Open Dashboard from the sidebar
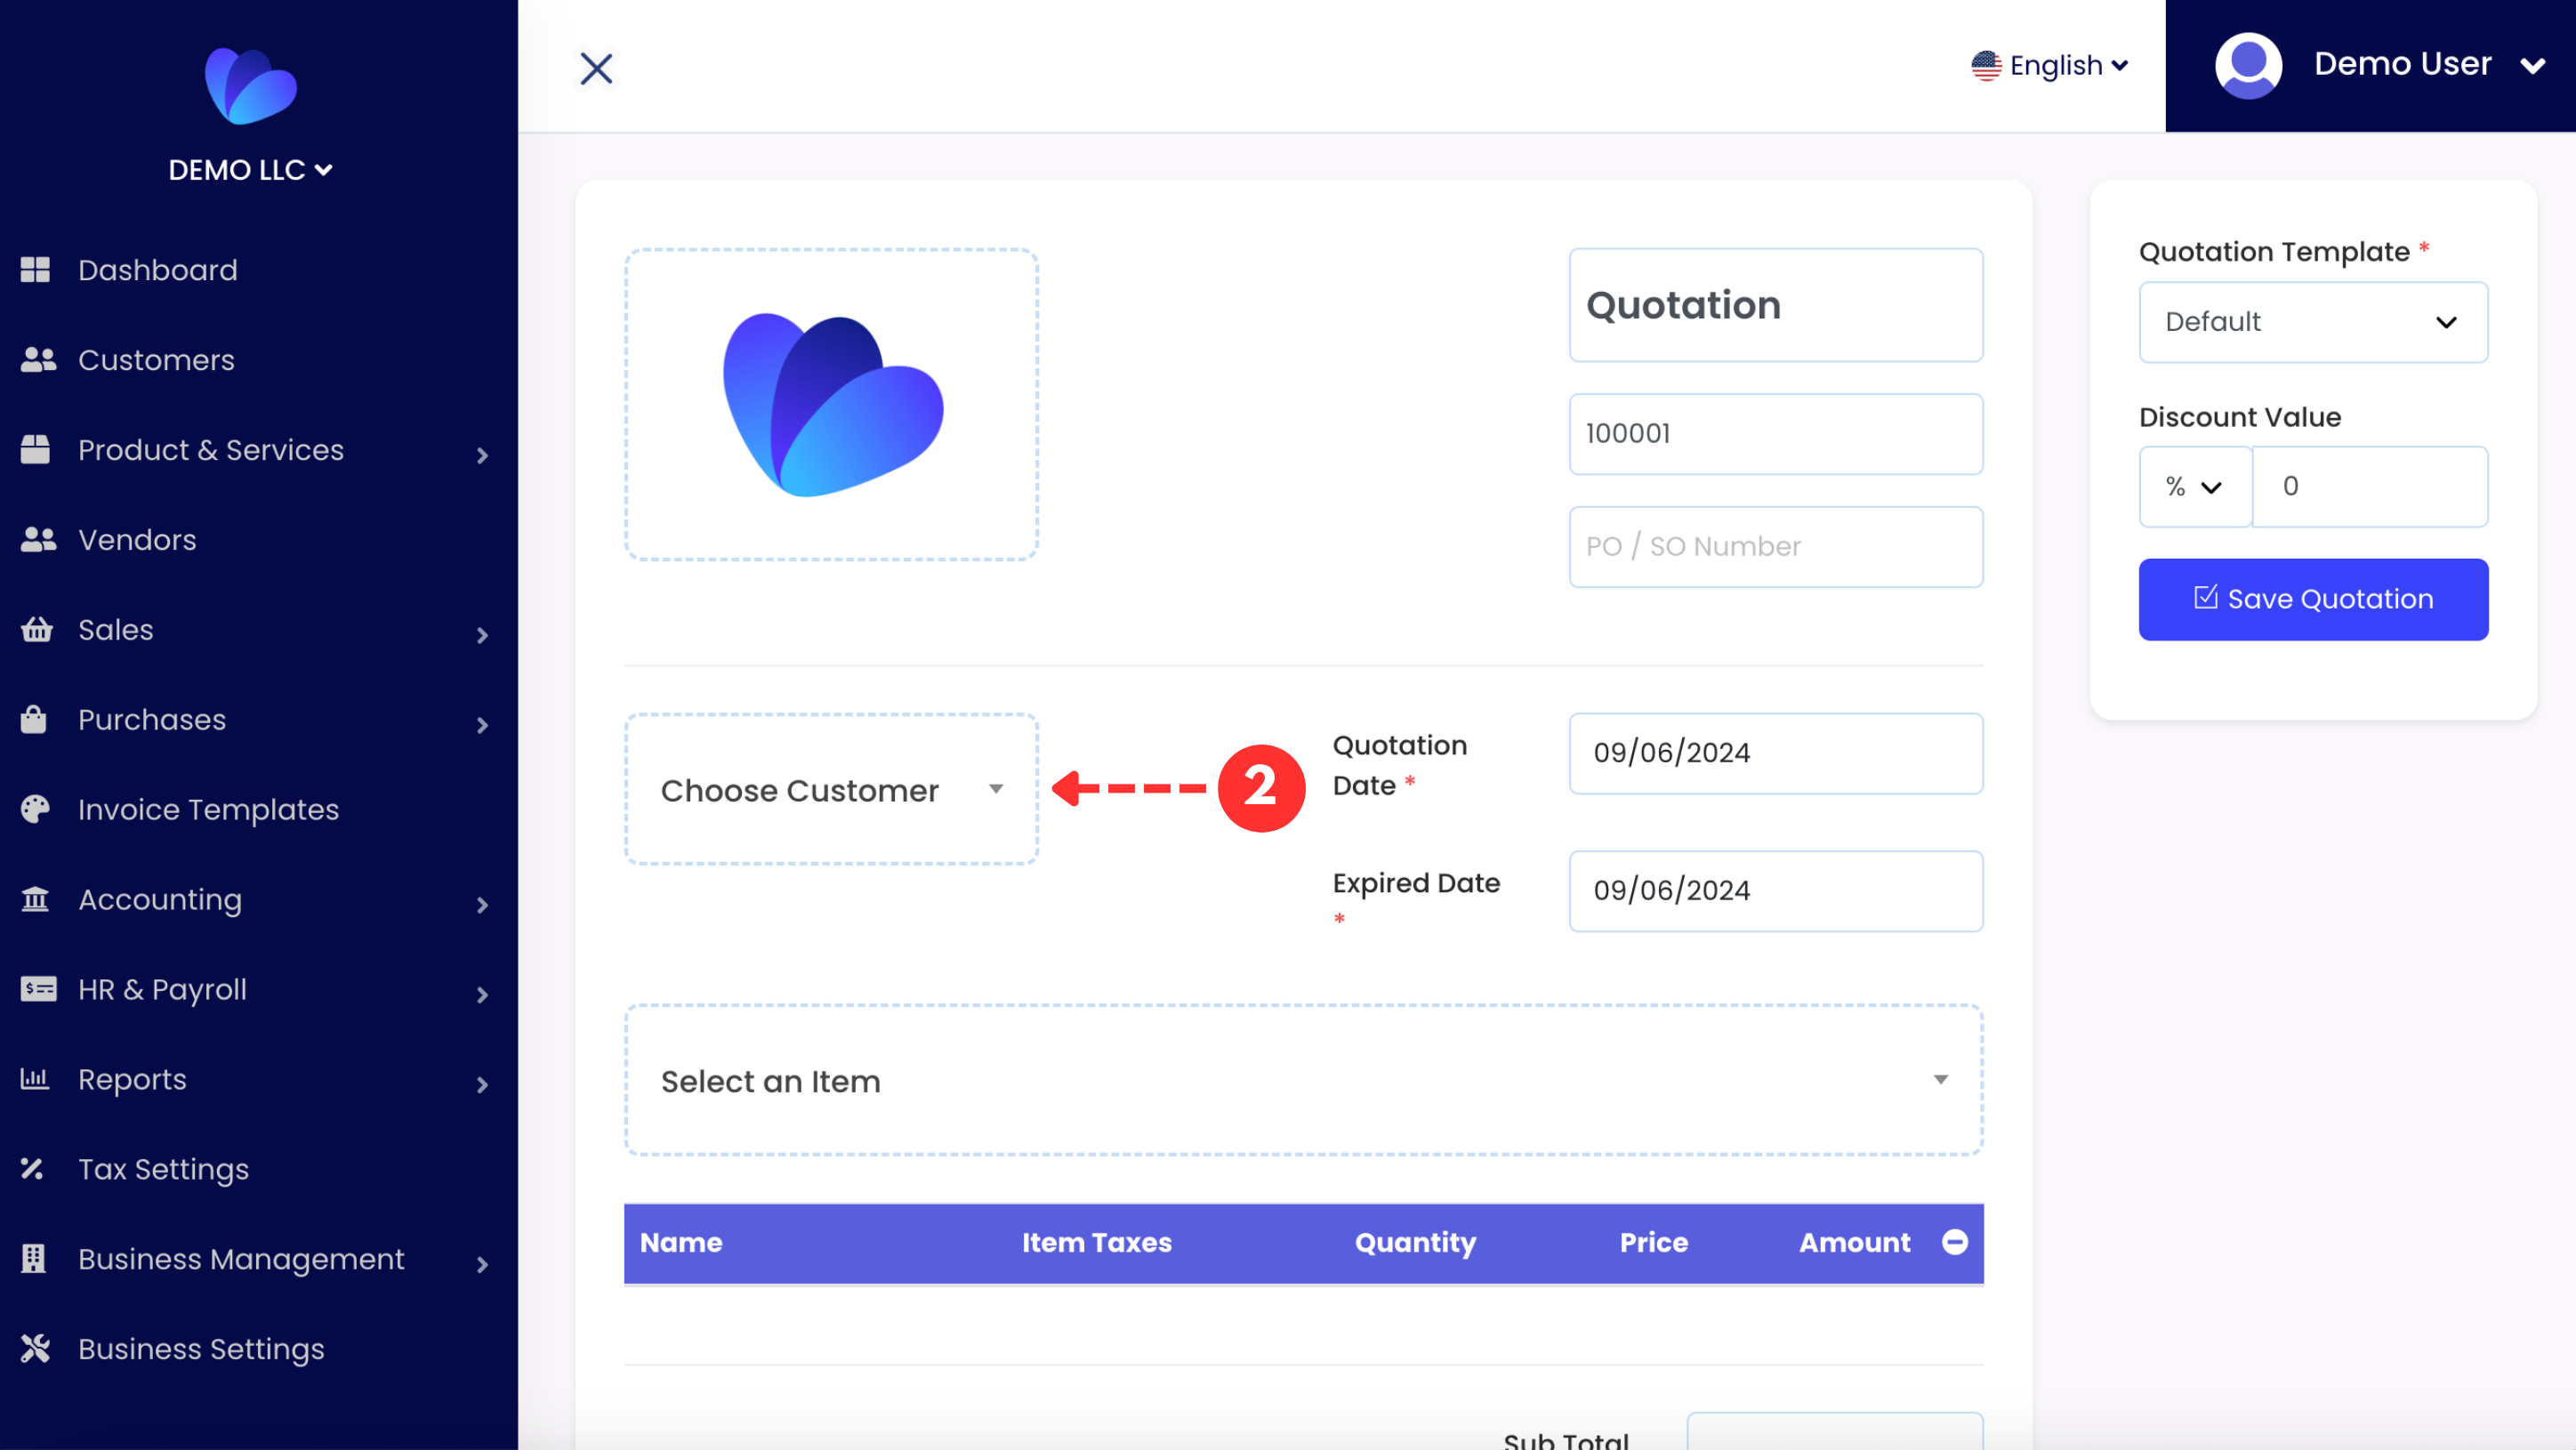This screenshot has height=1450, width=2576. point(158,270)
